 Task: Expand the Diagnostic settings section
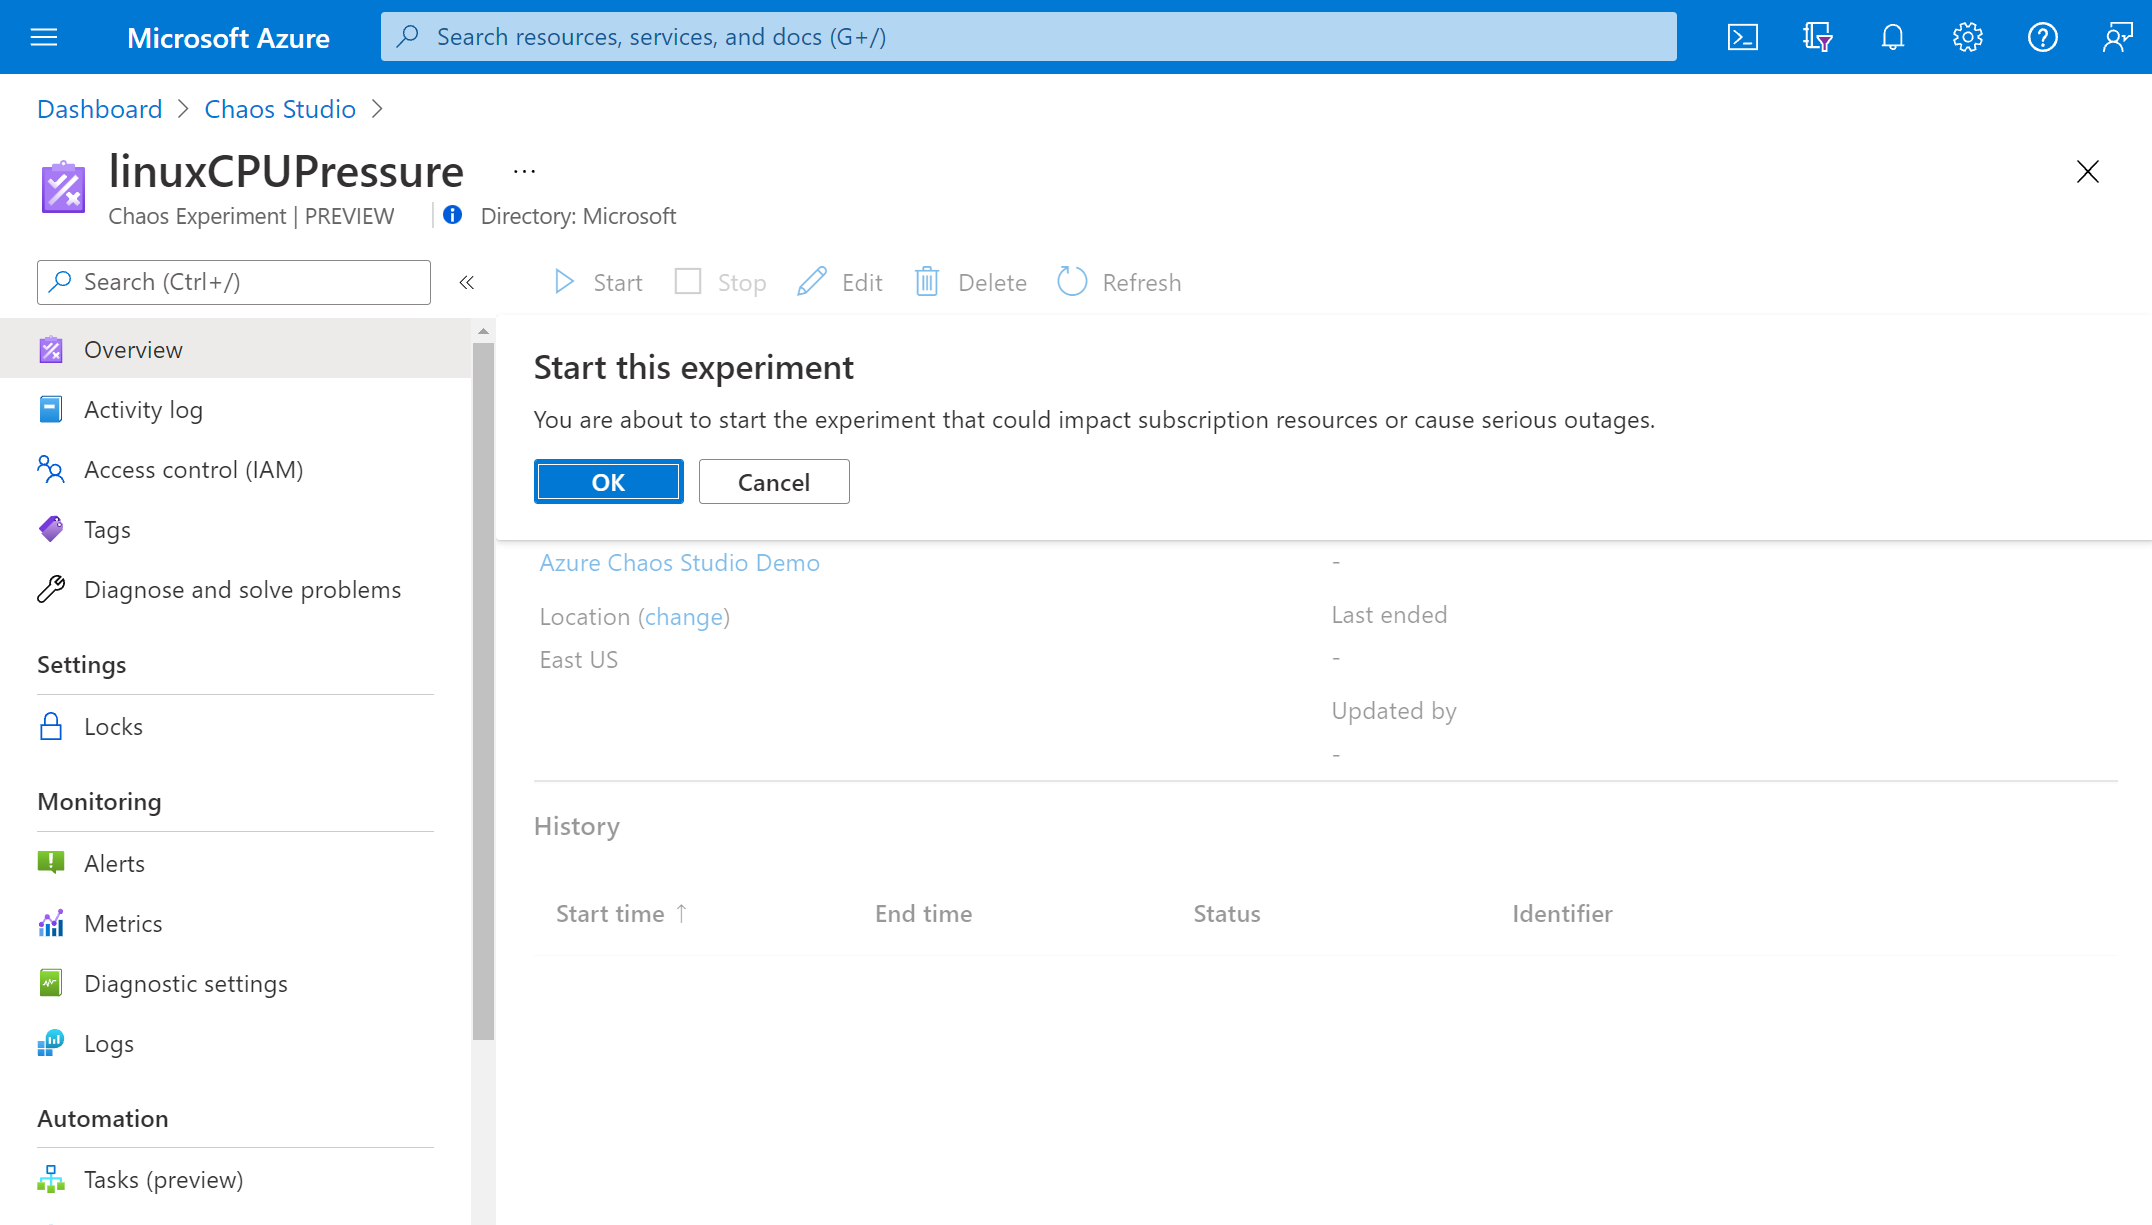click(185, 983)
